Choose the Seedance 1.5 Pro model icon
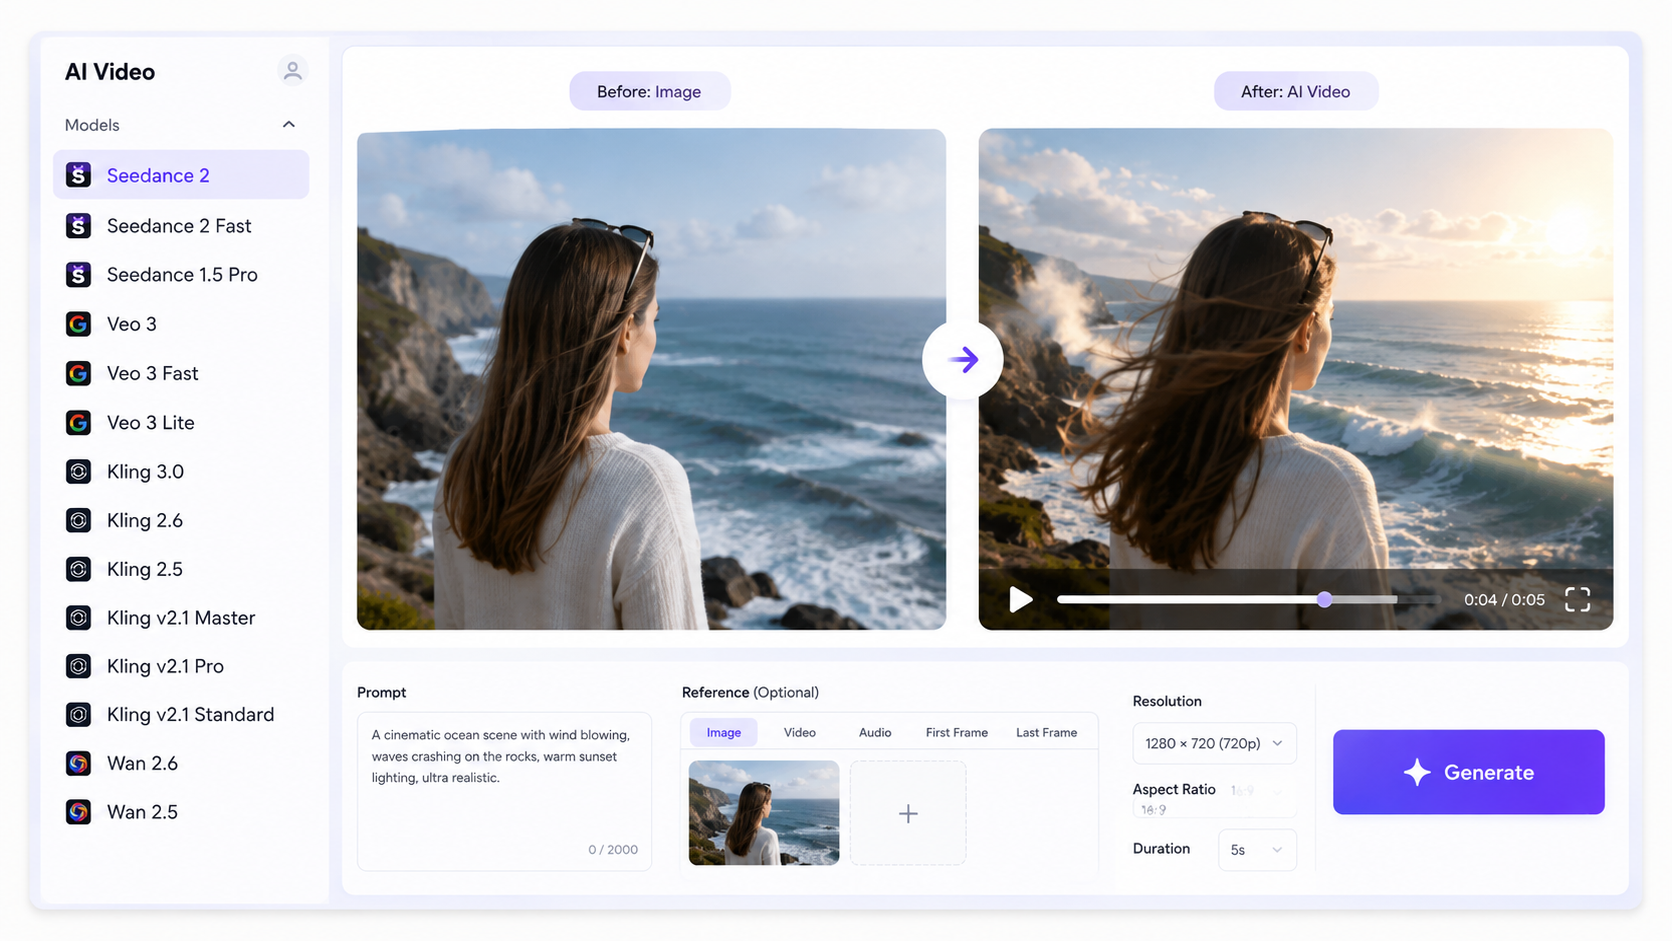 tap(78, 275)
